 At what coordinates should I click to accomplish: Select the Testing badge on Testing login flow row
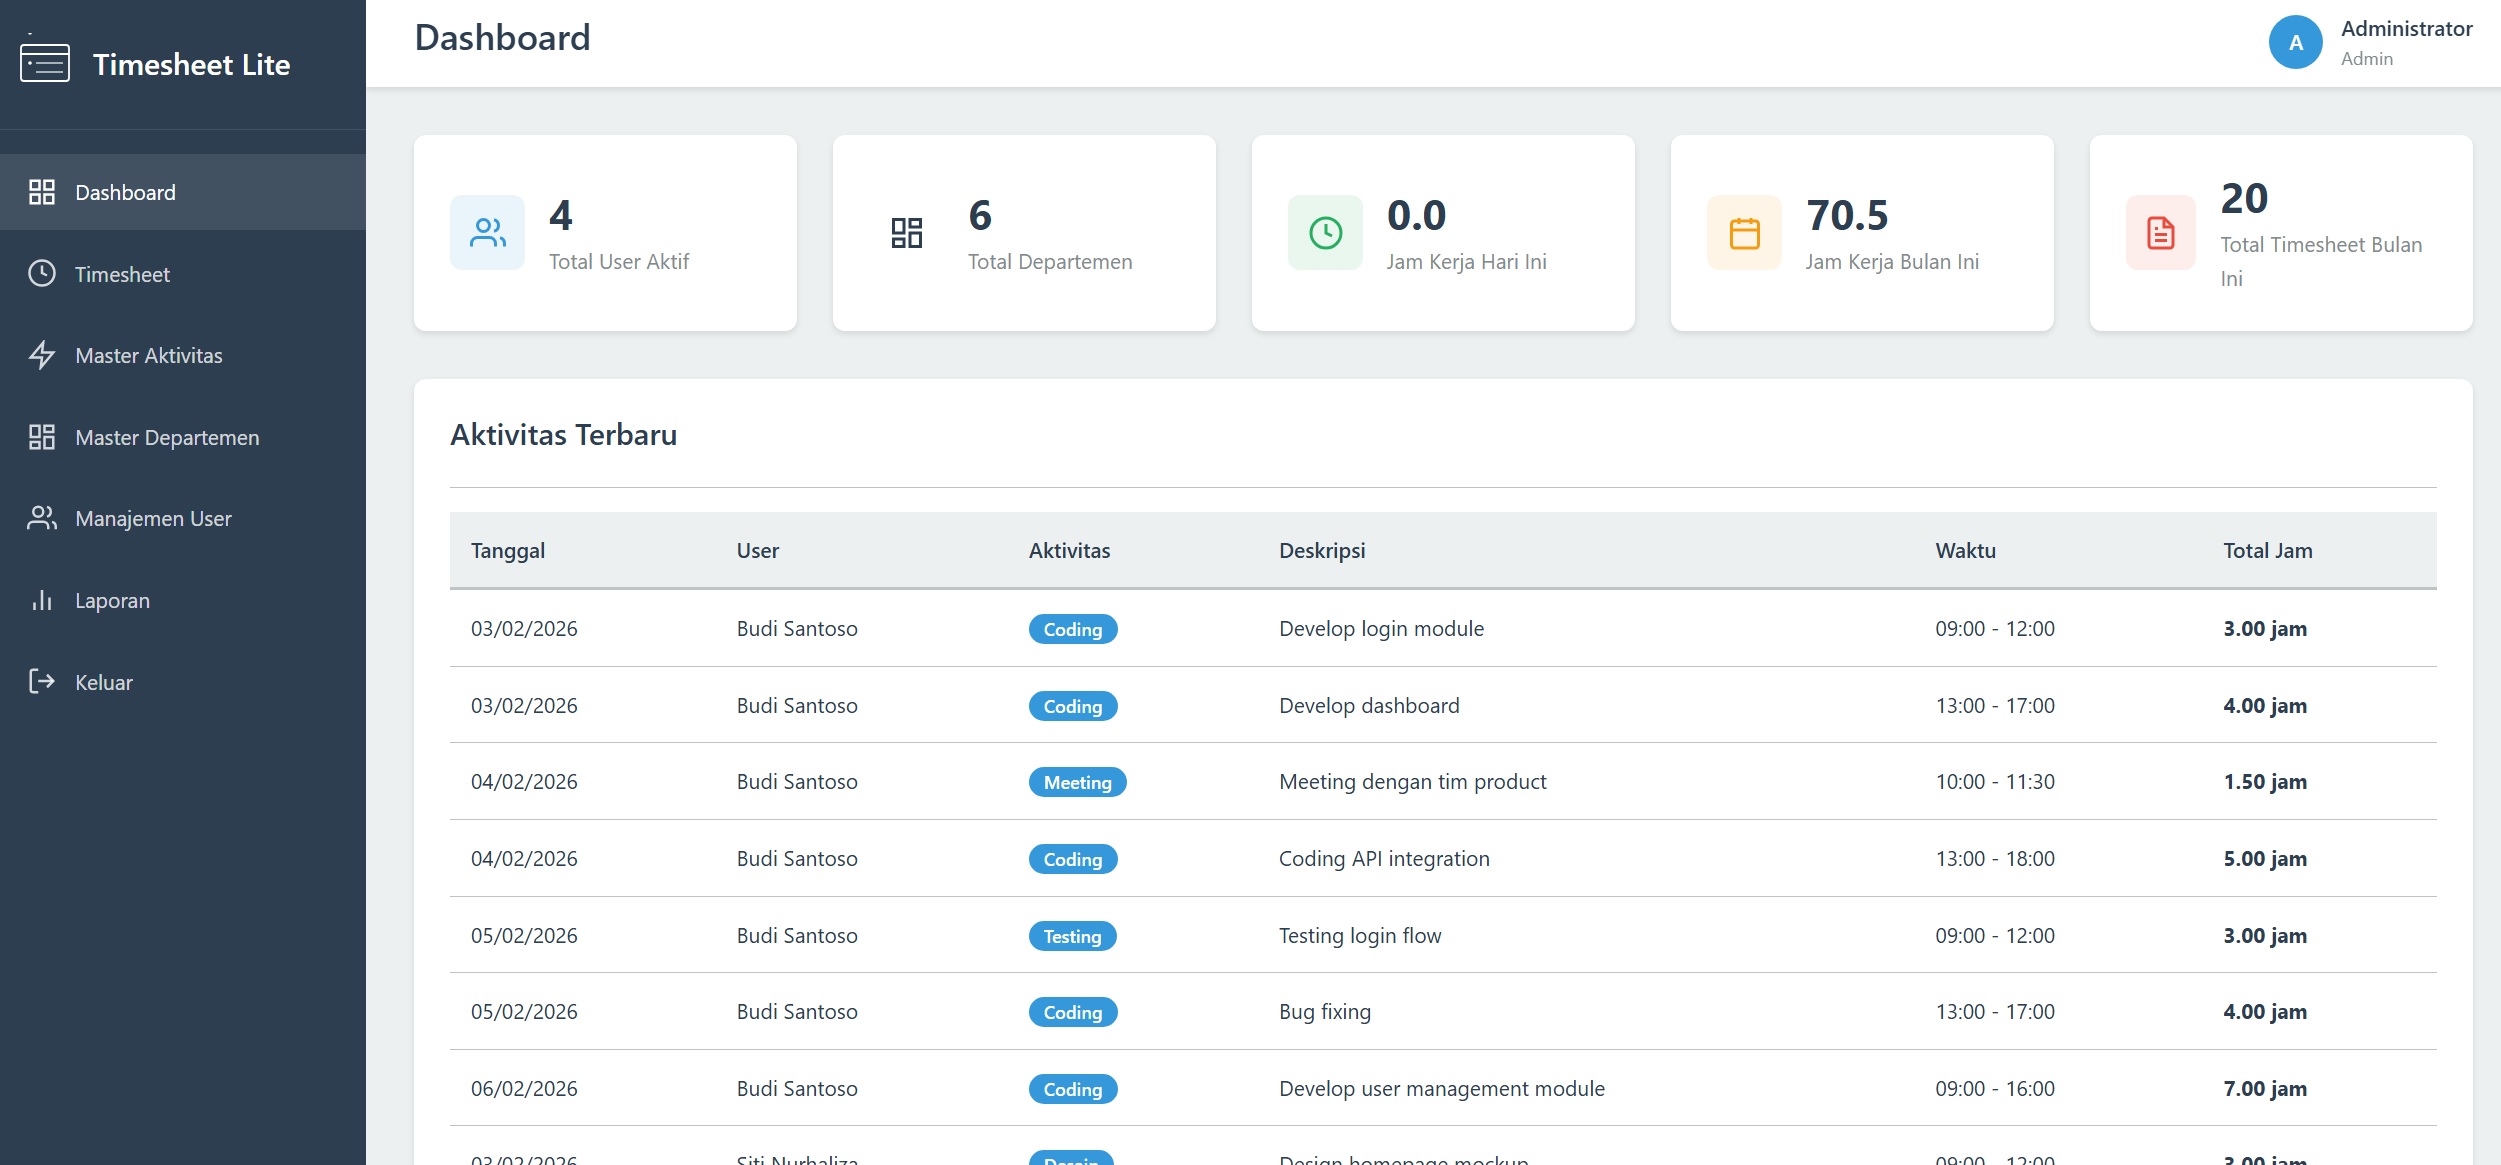pyautogui.click(x=1073, y=935)
